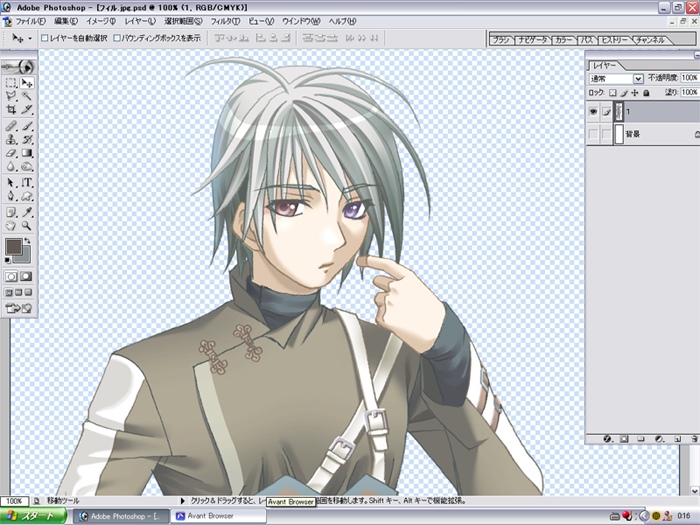Open the ウィンドウ menu
Viewport: 700px width, 525px height.
(301, 21)
